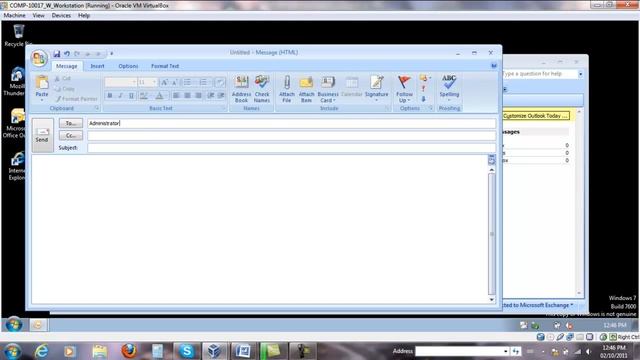
Task: Open the Paste command
Action: (42, 87)
